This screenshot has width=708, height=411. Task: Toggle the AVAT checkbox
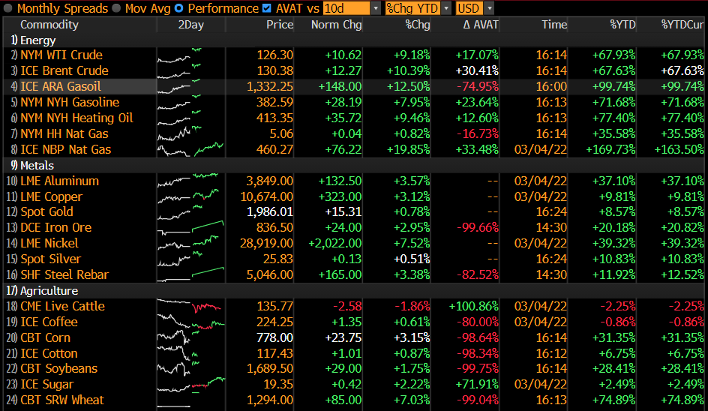(266, 8)
